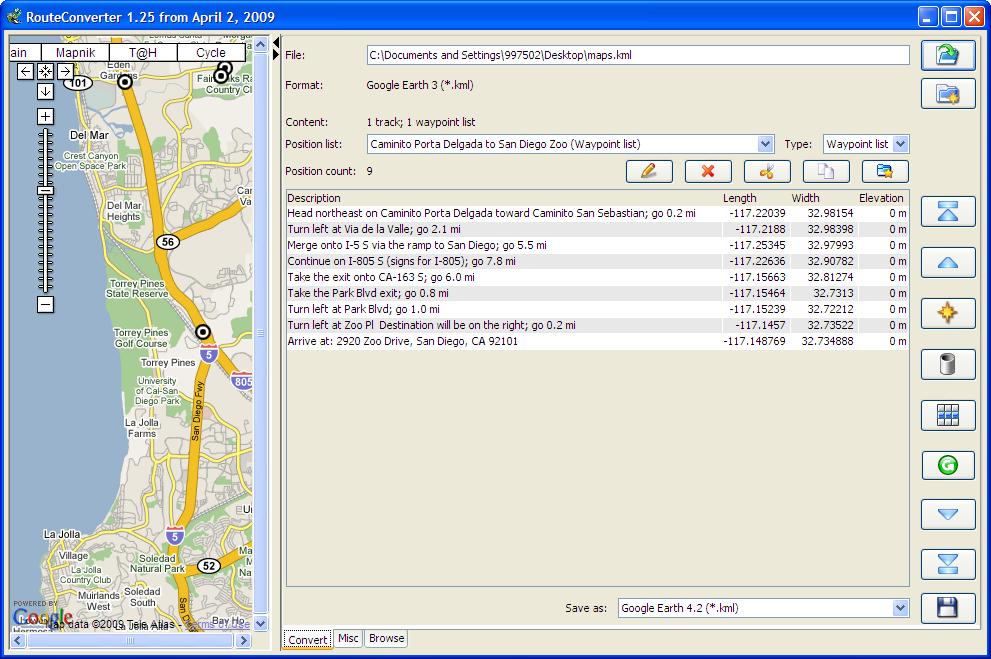Click the map zoom slider handle
Screen dimensions: 991x659
[46, 190]
